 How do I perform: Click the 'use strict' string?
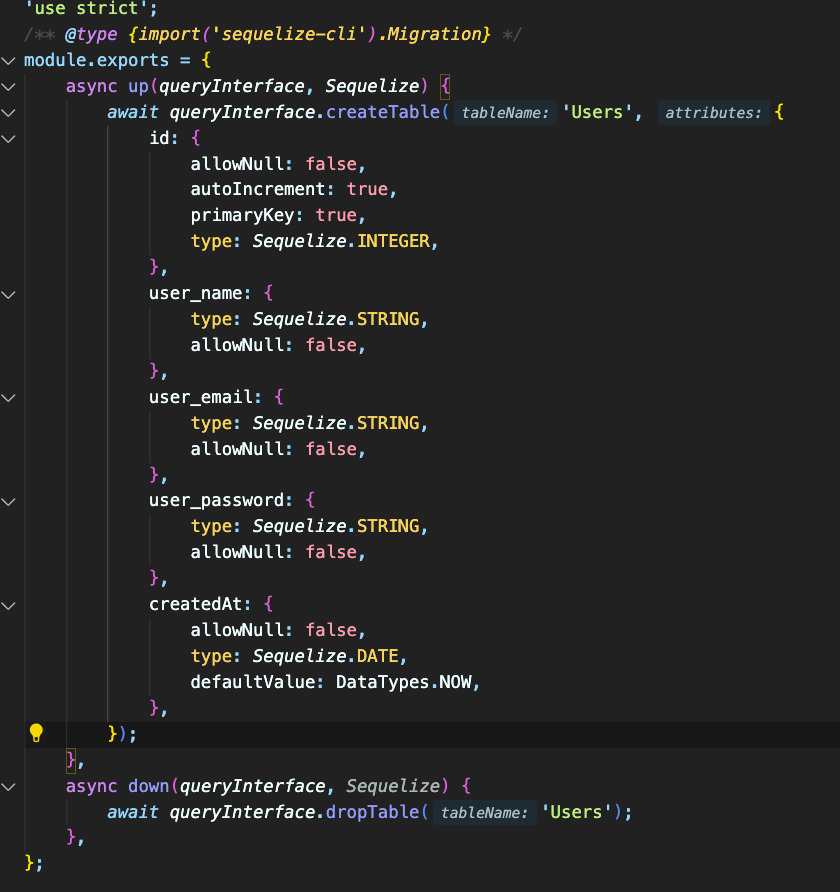(86, 9)
